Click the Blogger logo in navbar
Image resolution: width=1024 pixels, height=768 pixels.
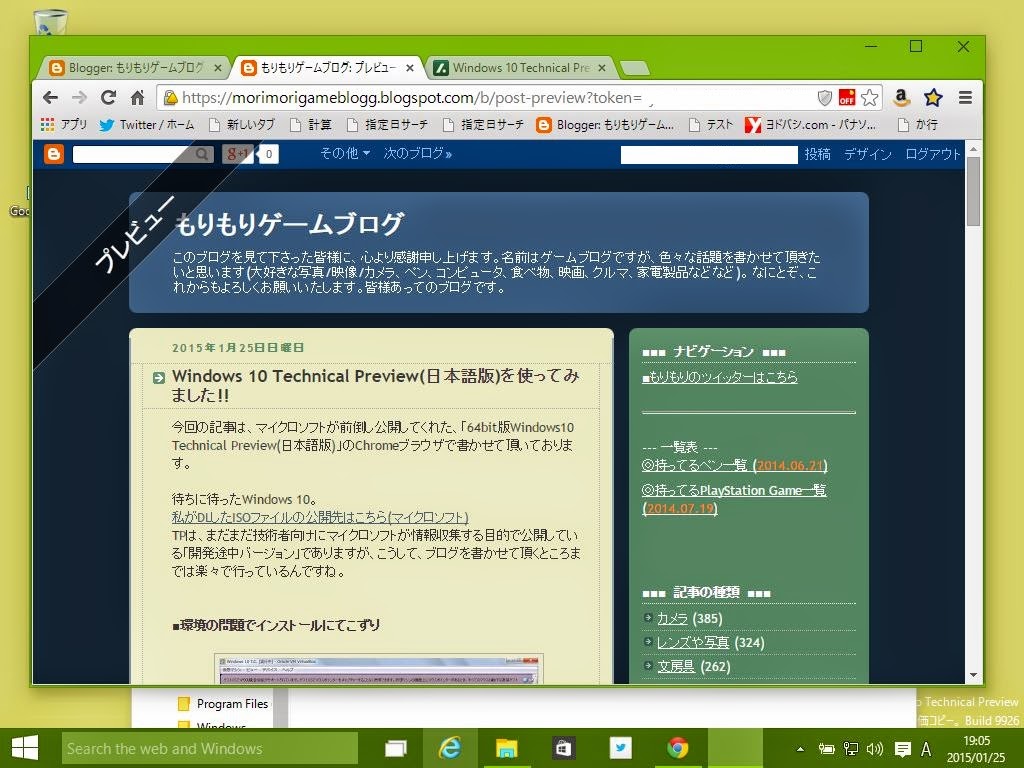54,154
